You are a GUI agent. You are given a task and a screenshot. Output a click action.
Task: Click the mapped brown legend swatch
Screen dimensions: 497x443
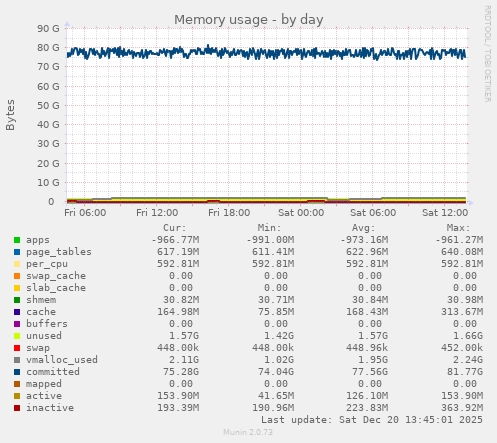[x=17, y=384]
